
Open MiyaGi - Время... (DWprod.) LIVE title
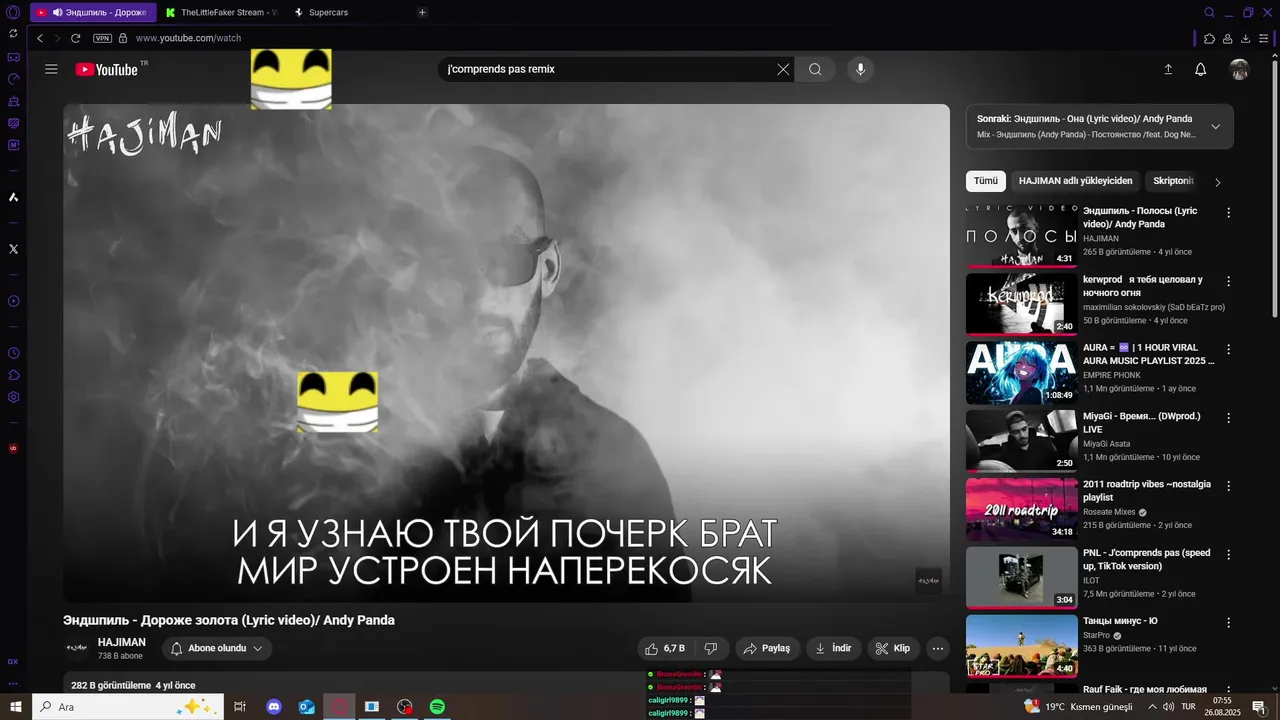click(x=1142, y=422)
